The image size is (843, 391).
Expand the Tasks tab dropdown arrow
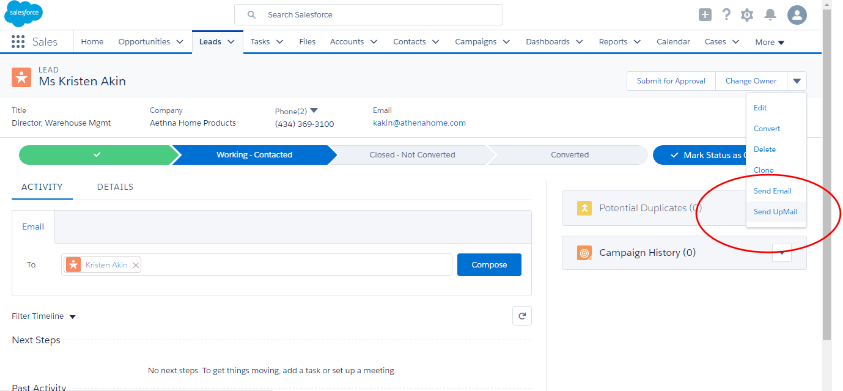[x=280, y=41]
